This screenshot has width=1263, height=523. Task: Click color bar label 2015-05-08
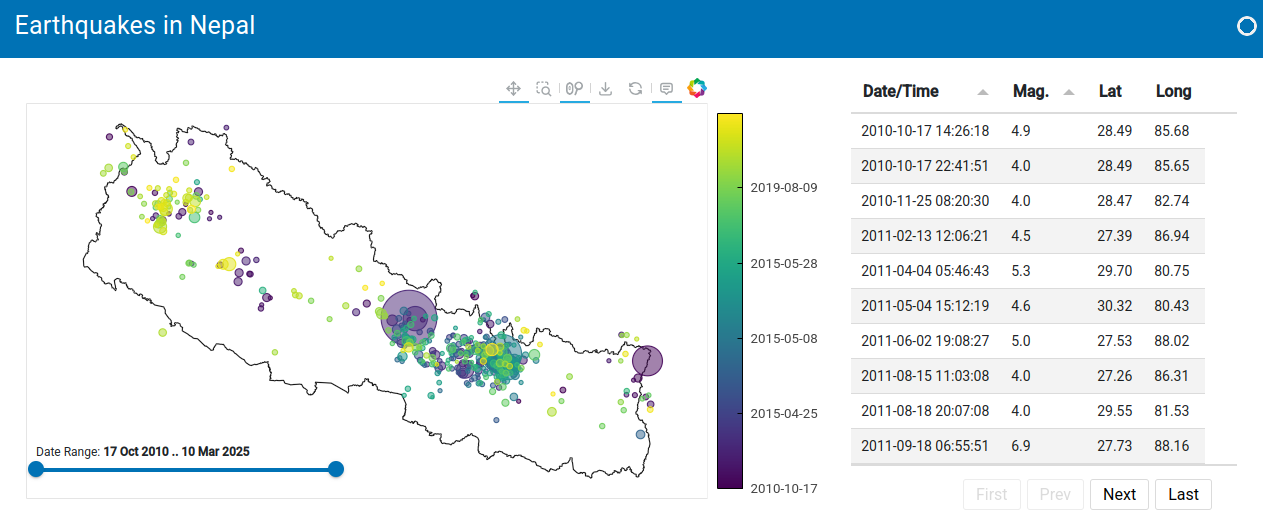click(784, 338)
